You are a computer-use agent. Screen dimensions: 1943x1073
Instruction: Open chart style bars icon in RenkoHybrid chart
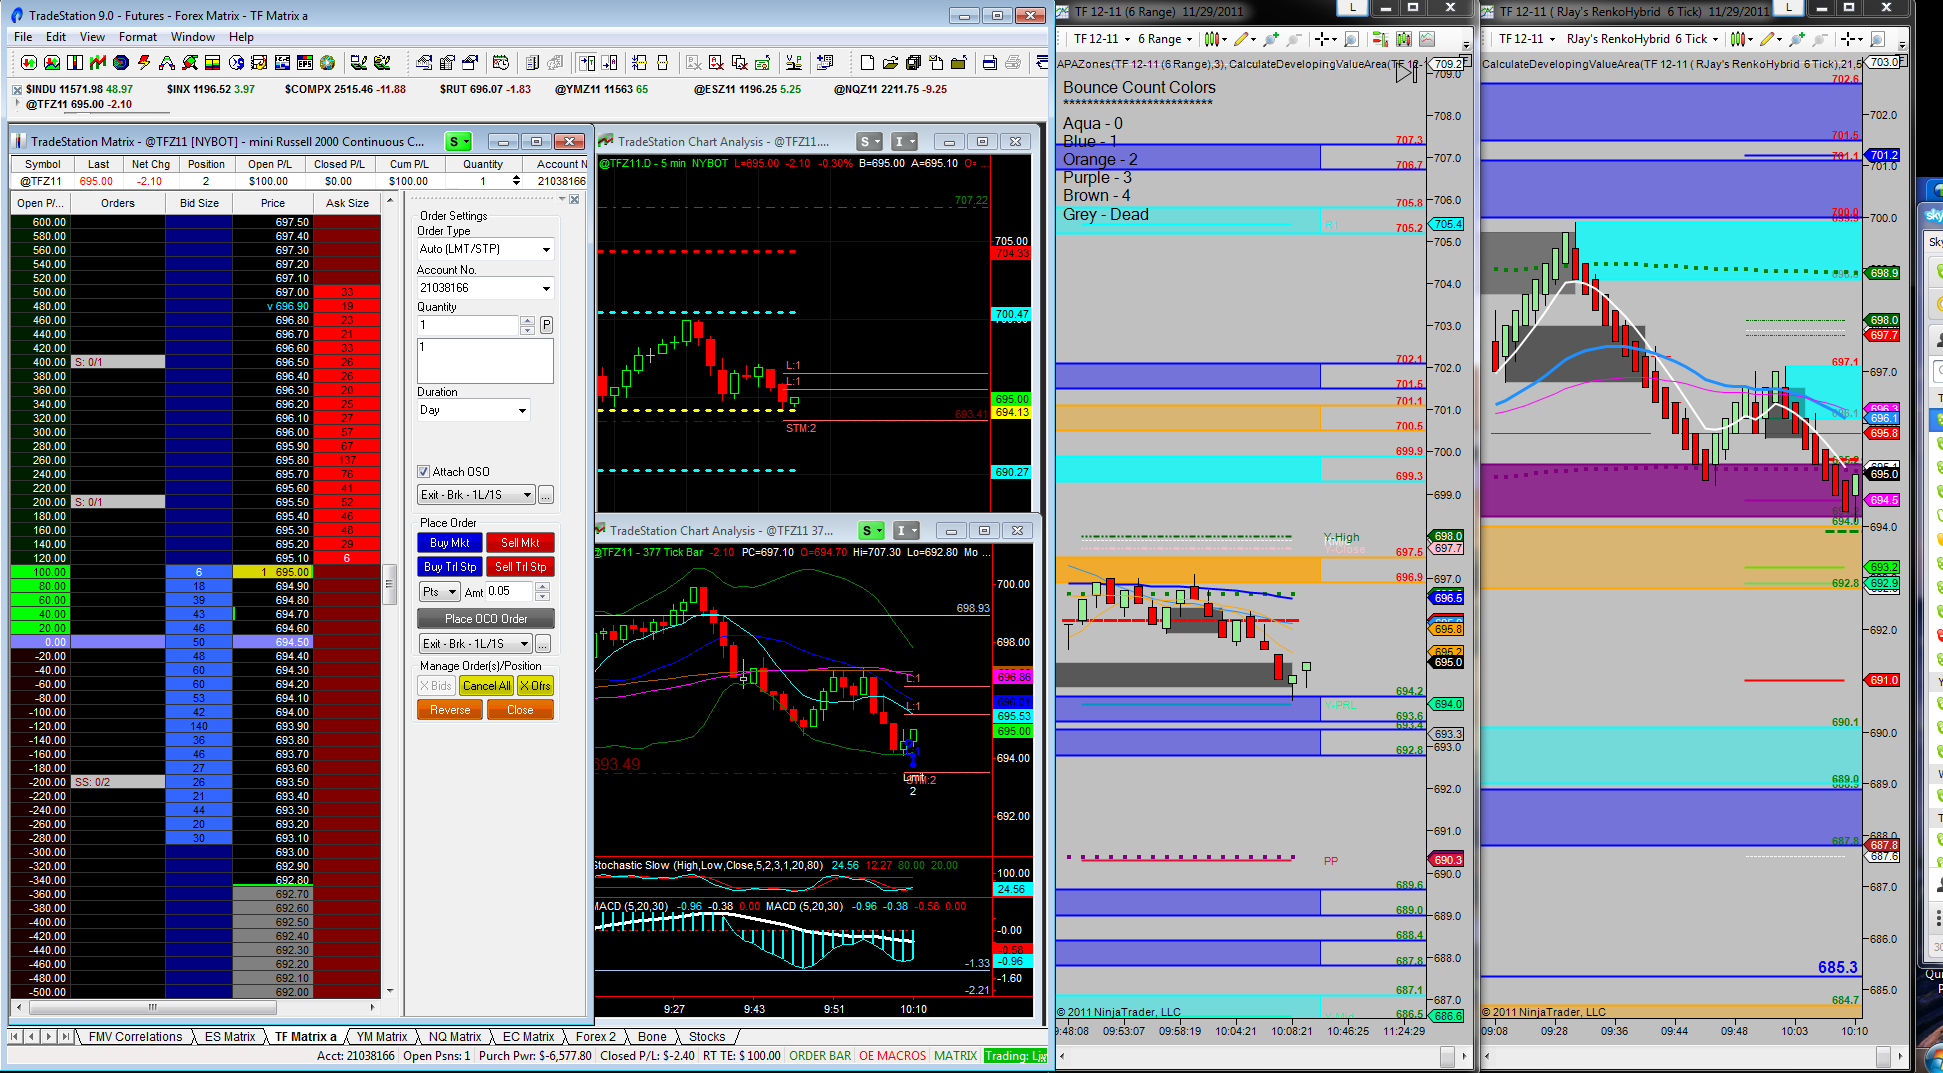(x=1739, y=39)
